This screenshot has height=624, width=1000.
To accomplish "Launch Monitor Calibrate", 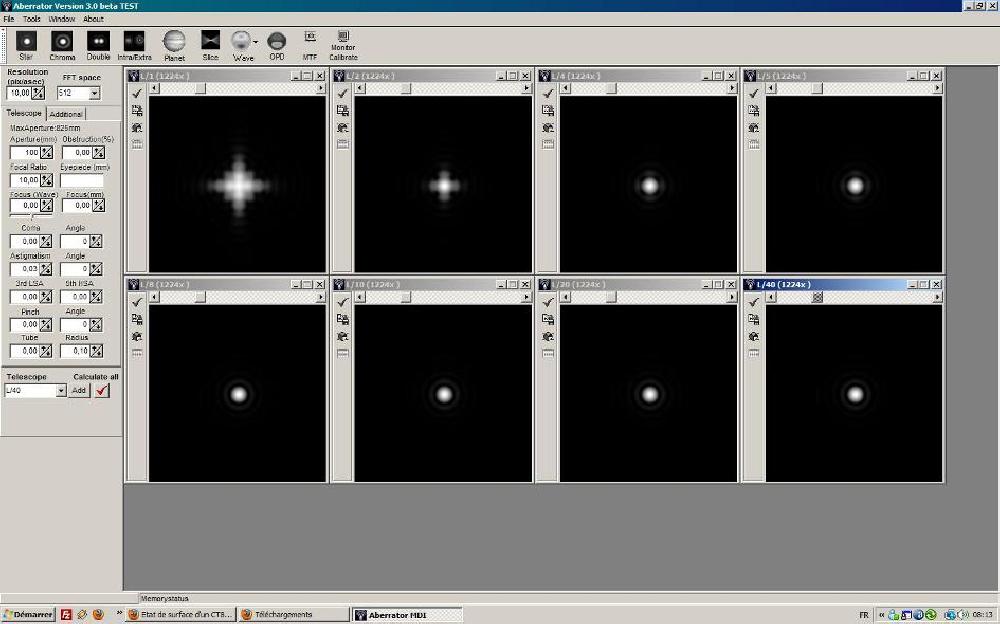I will click(343, 45).
